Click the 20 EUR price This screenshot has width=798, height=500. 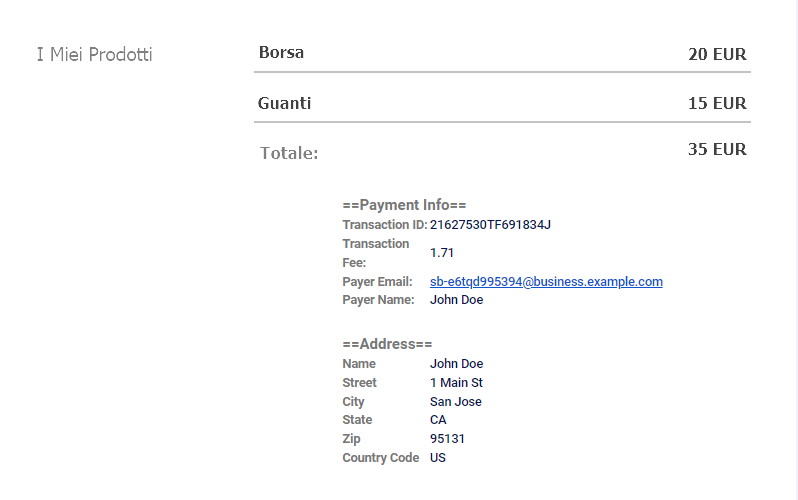[x=717, y=54]
